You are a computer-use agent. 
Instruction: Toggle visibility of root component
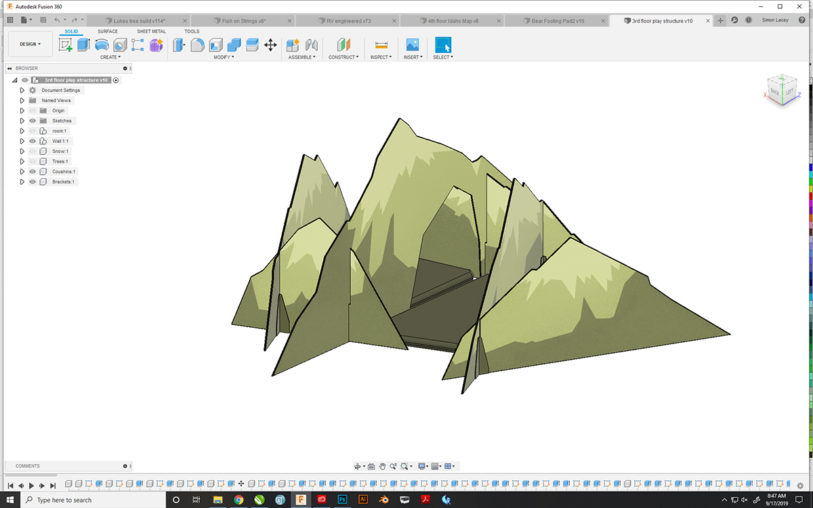(x=24, y=80)
